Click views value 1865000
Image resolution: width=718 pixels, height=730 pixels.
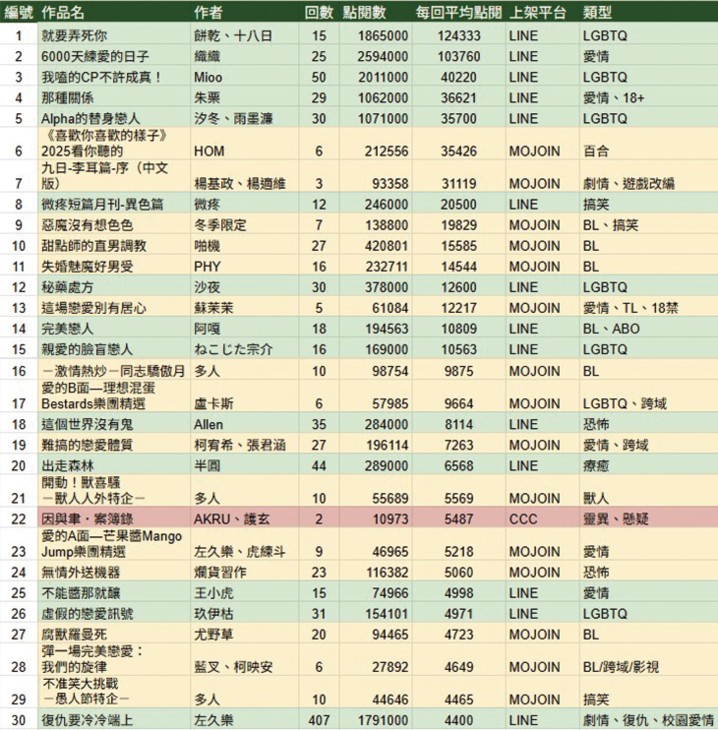[x=383, y=36]
